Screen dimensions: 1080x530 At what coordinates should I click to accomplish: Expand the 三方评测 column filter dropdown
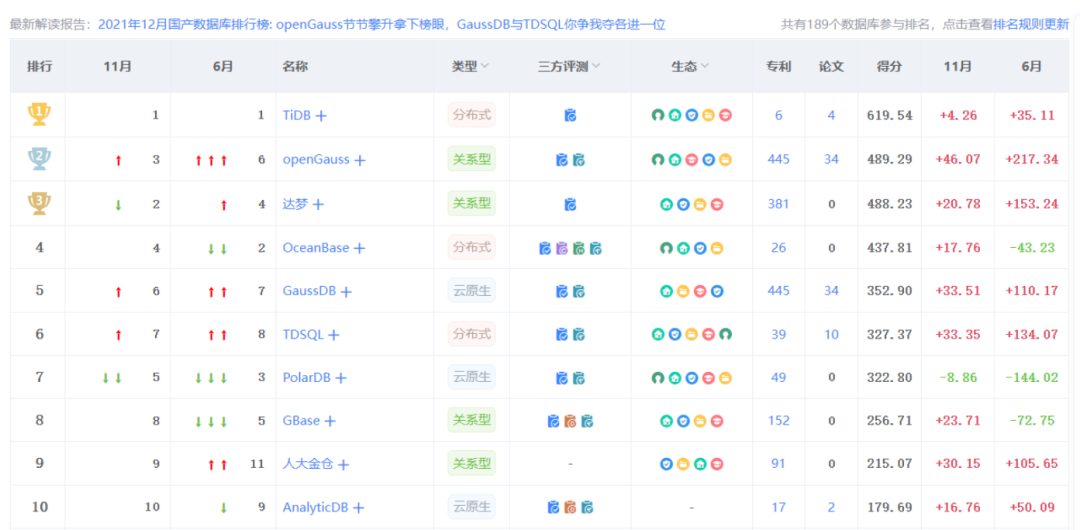click(x=596, y=66)
